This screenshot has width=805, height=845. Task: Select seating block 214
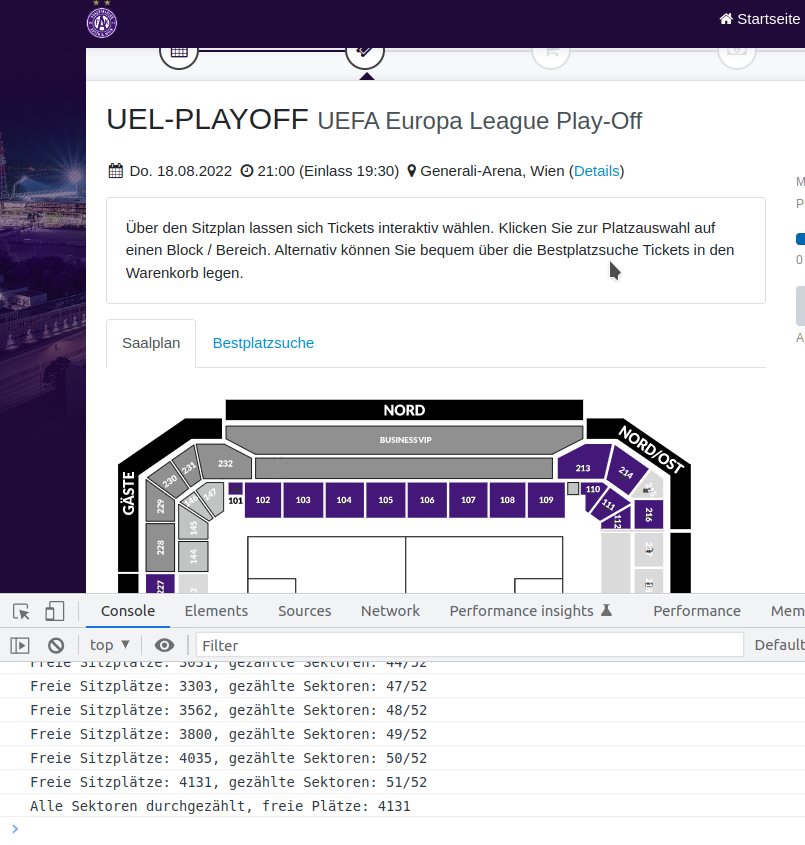coord(626,472)
